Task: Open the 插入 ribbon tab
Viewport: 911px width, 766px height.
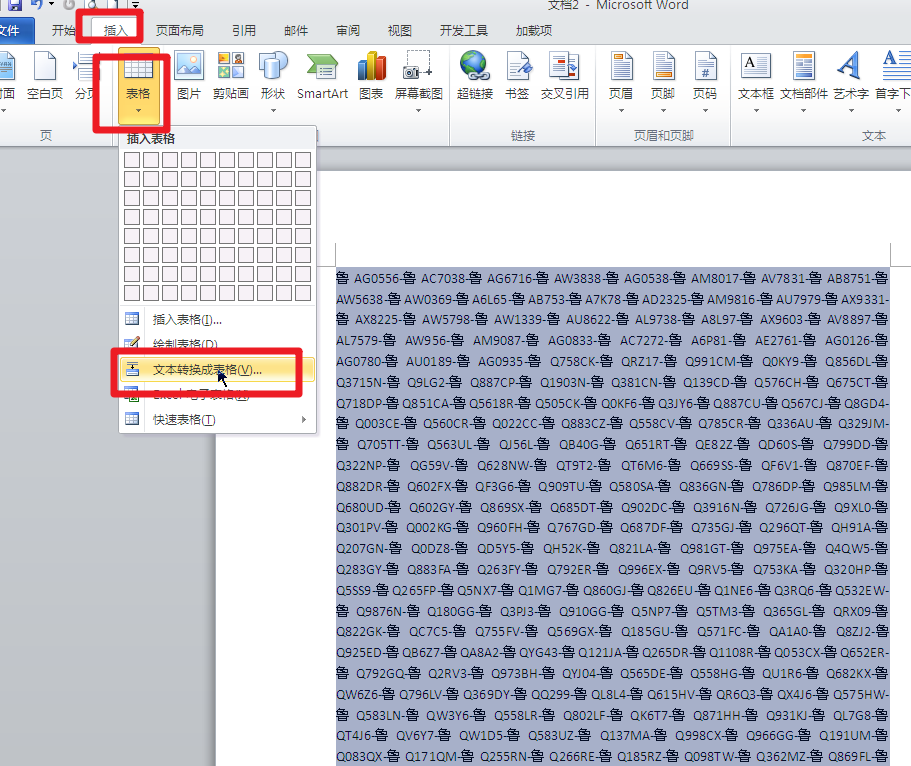Action: [115, 30]
